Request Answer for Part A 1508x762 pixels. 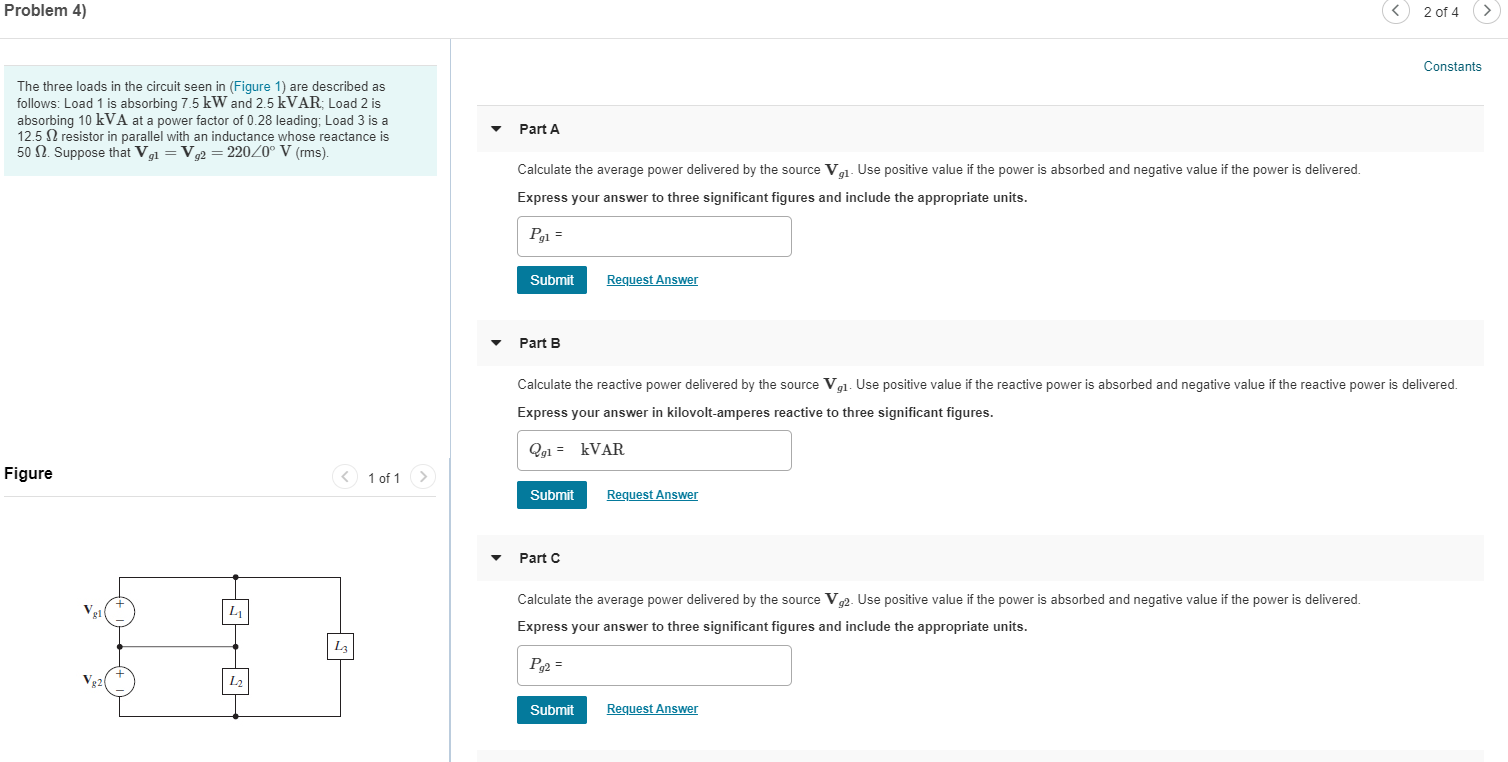[x=651, y=279]
